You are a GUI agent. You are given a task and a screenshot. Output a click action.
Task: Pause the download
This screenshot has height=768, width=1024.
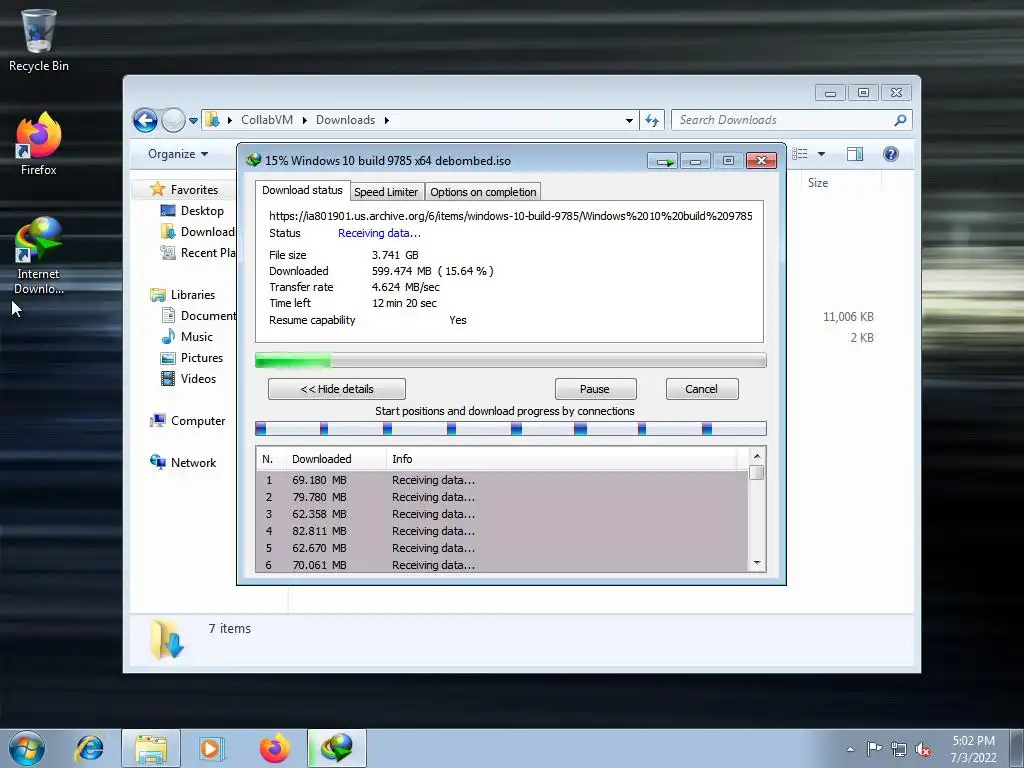coord(595,389)
